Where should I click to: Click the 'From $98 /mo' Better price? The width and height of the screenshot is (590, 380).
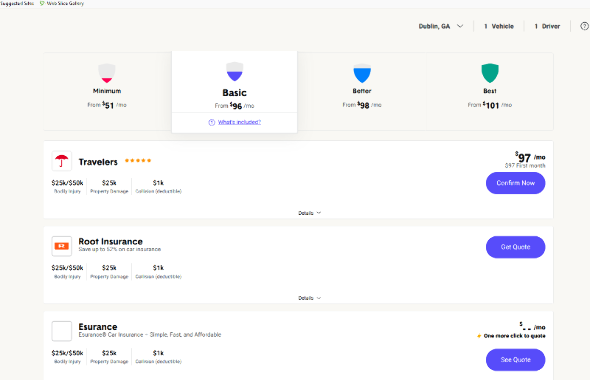click(362, 105)
